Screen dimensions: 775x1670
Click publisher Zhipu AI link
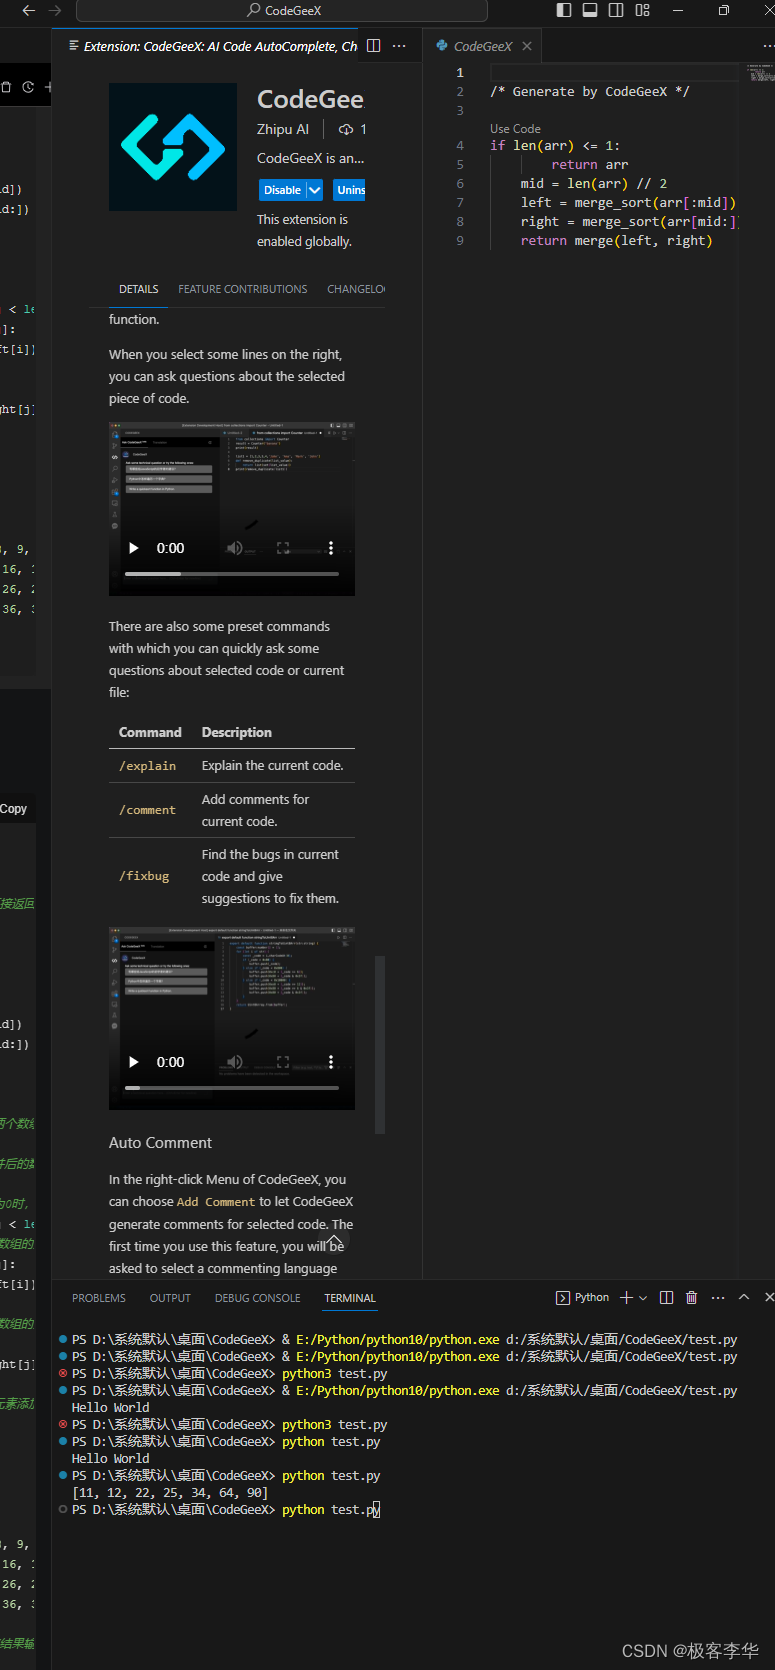283,129
